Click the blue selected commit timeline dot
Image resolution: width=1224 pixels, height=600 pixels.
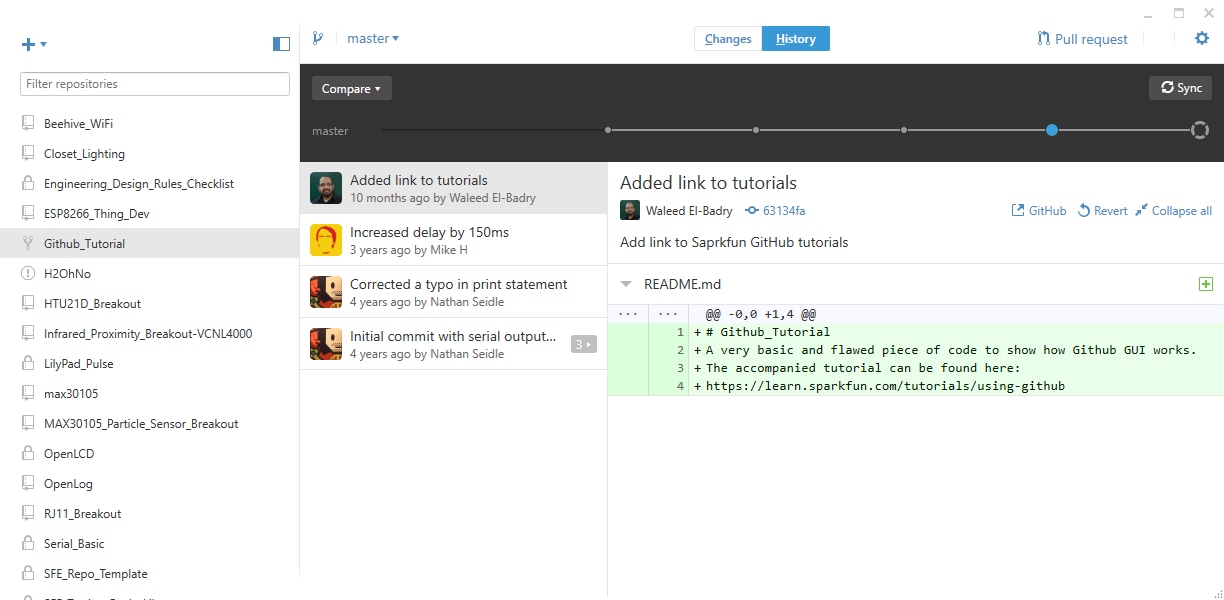click(1052, 130)
